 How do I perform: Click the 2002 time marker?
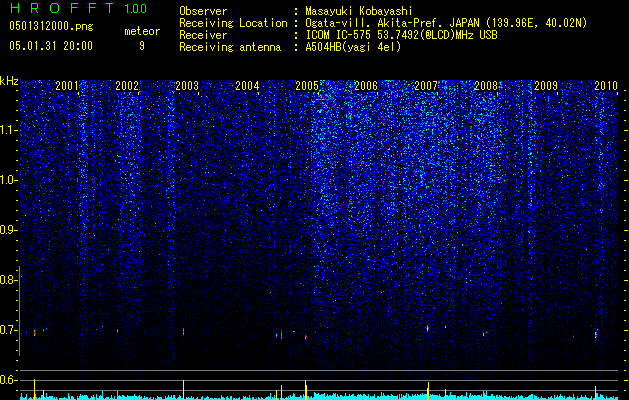(x=127, y=85)
